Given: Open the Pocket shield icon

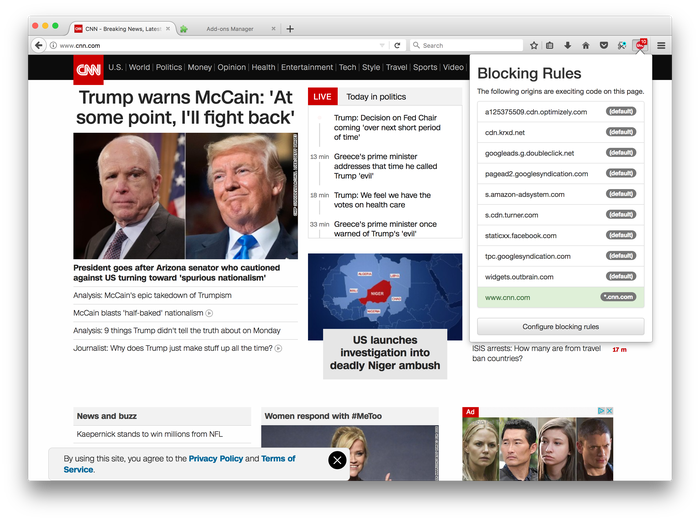Looking at the screenshot, I should pyautogui.click(x=604, y=45).
